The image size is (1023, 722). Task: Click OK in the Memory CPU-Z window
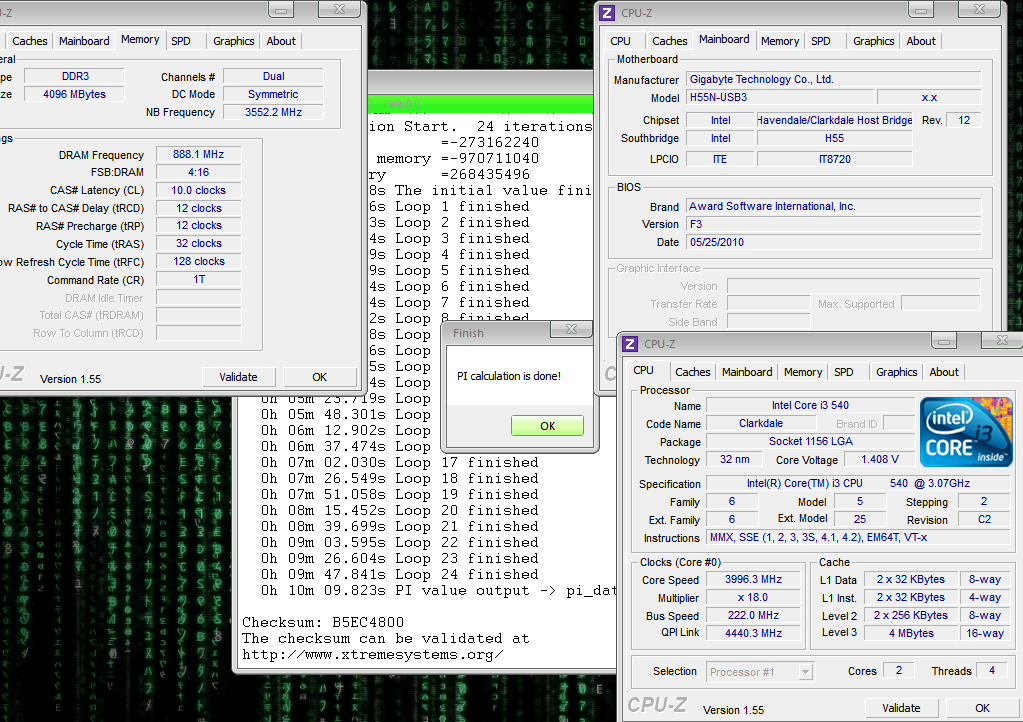tap(320, 377)
